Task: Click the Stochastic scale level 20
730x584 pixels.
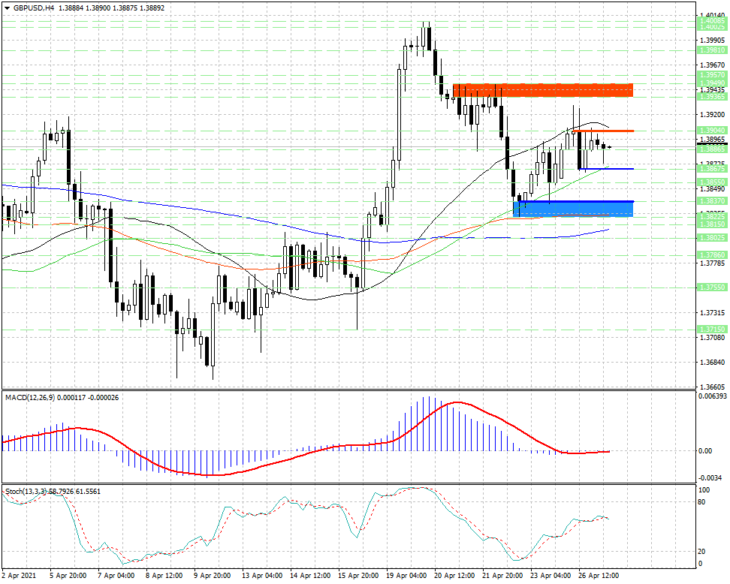Action: 702,551
